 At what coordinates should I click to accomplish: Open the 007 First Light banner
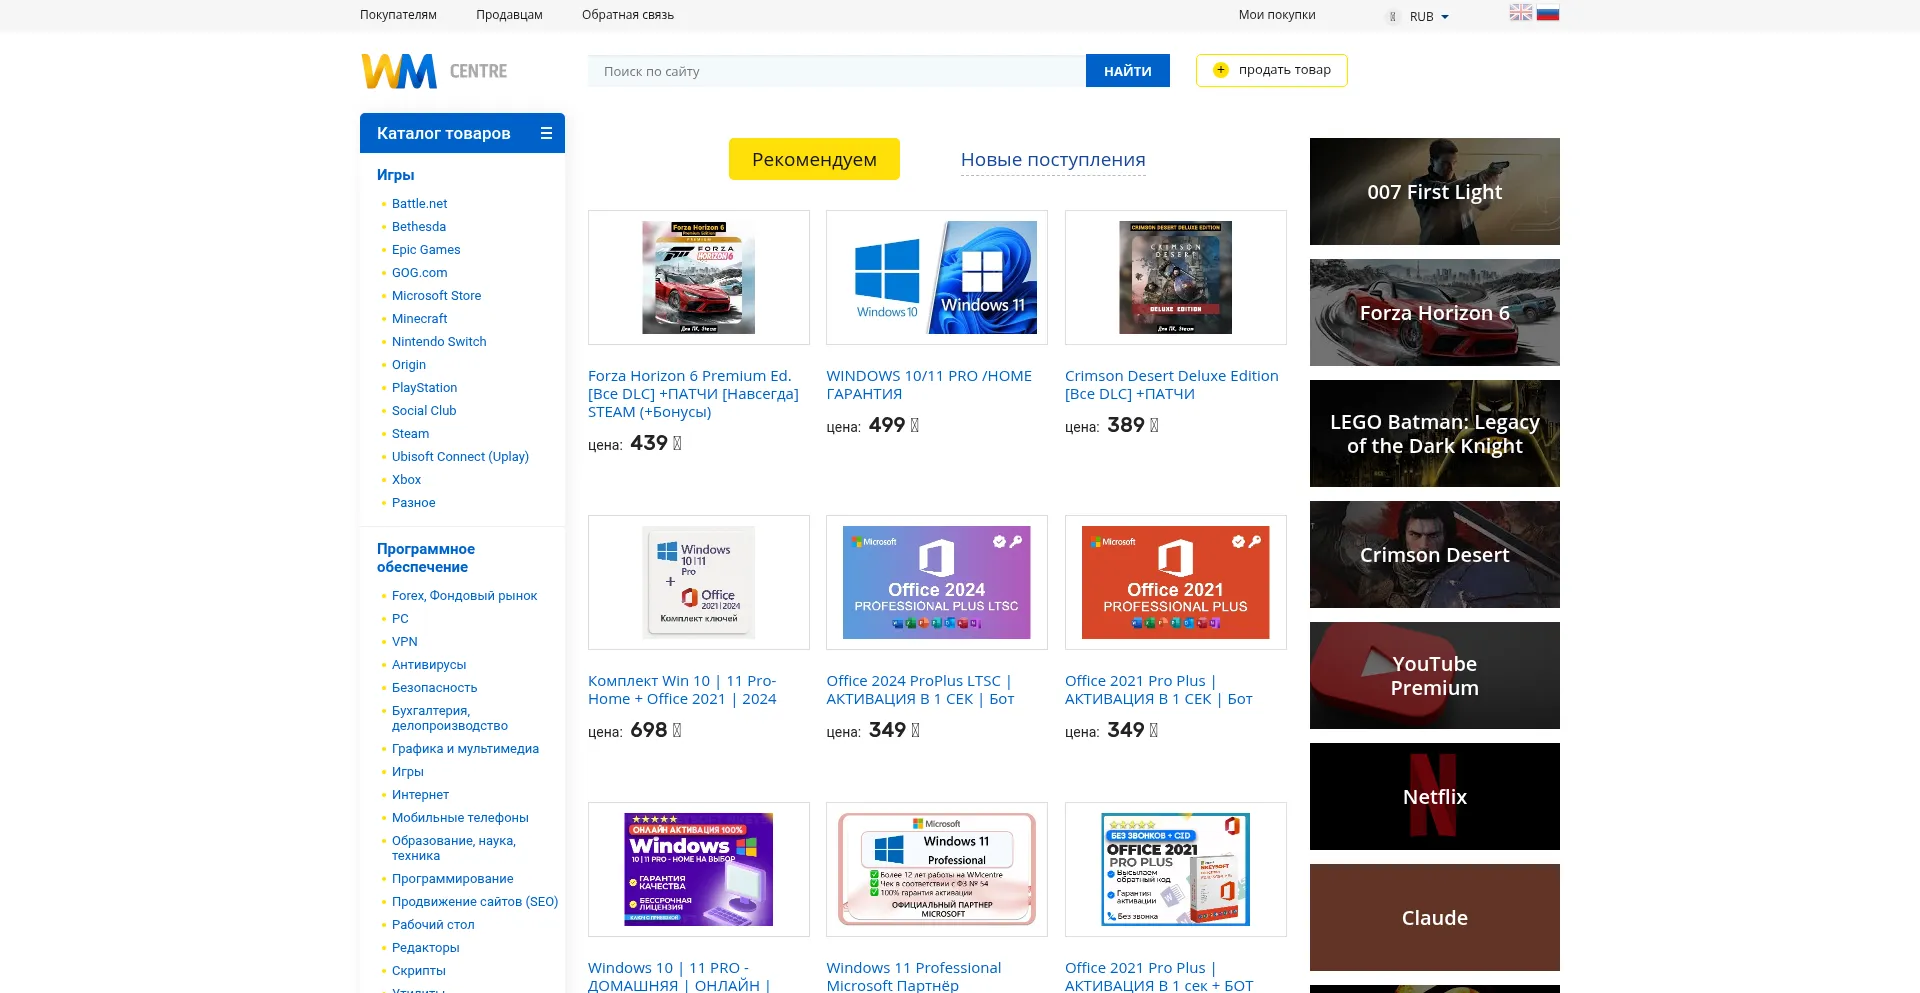tap(1435, 191)
